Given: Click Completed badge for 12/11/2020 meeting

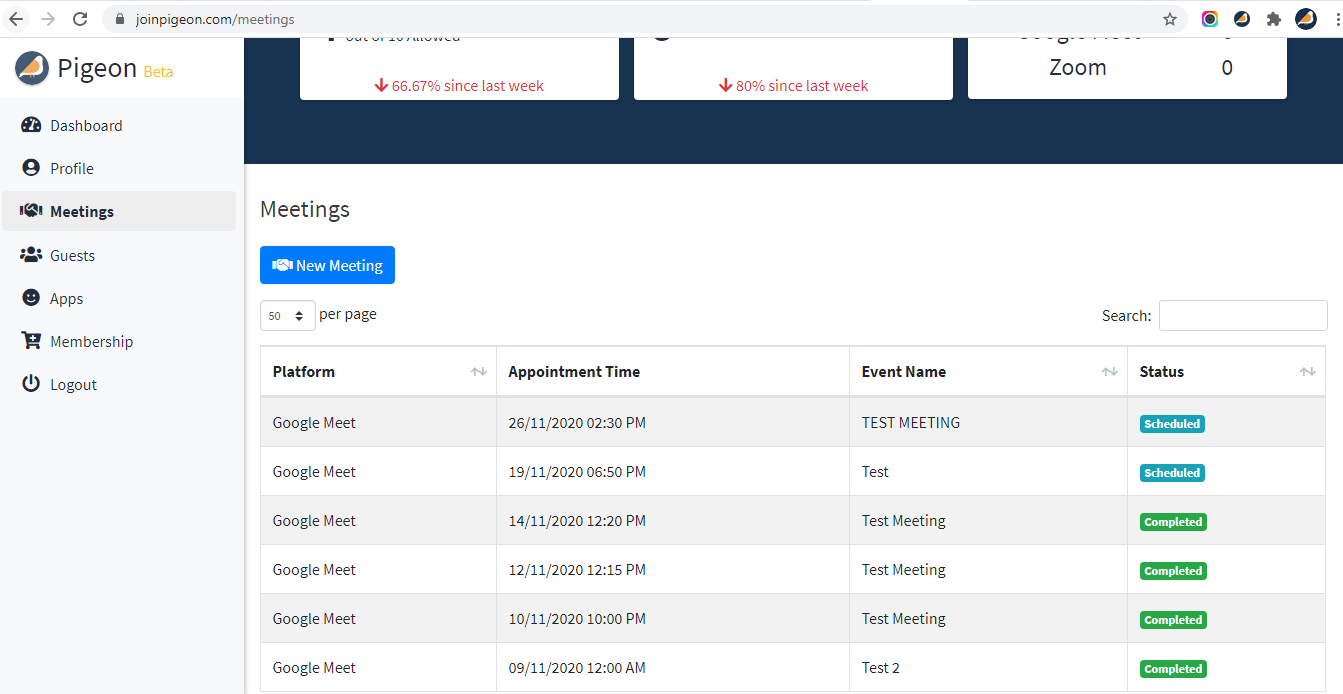Looking at the screenshot, I should (x=1173, y=571).
